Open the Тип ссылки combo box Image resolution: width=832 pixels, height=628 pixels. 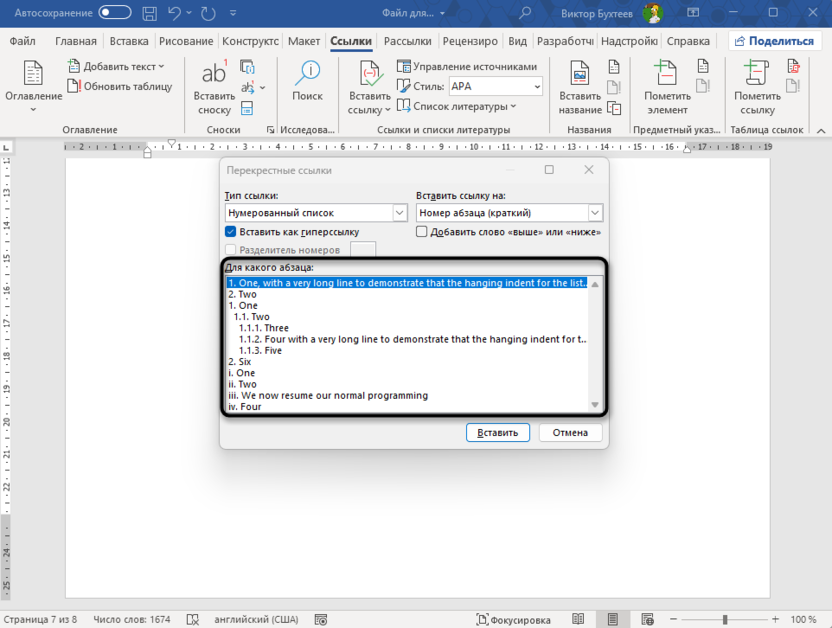pos(316,213)
